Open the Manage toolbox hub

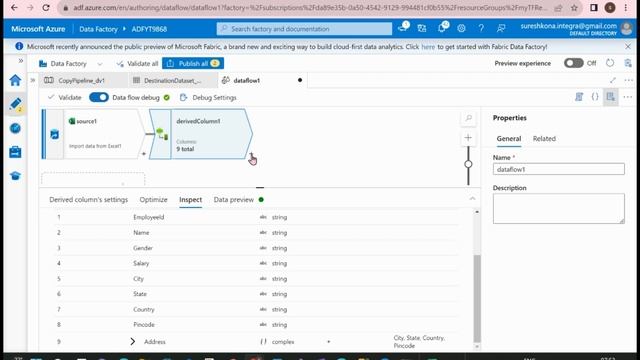(15, 152)
